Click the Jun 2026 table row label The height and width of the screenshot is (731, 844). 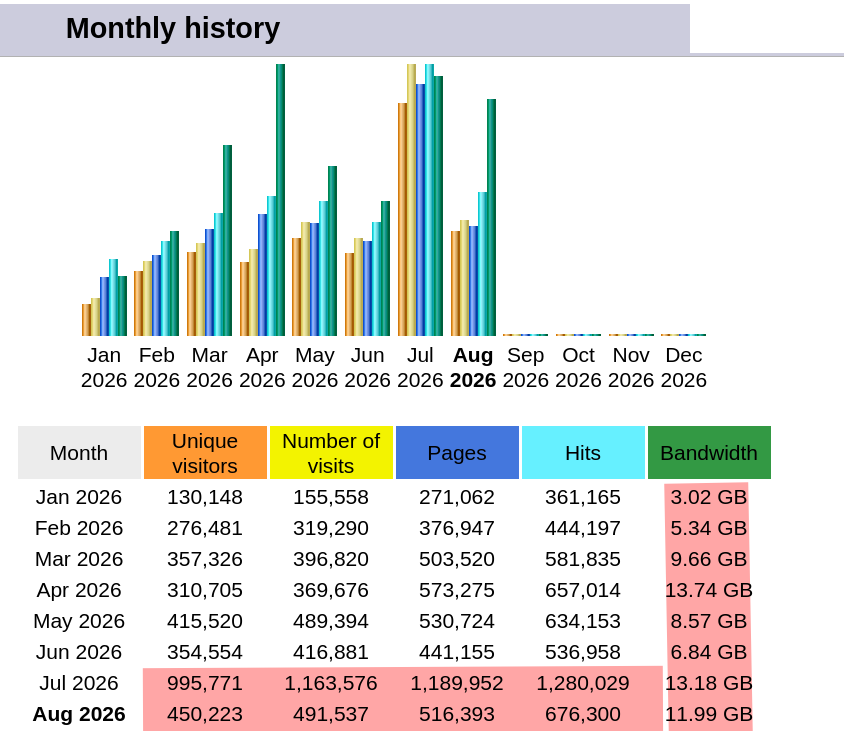[x=79, y=652]
